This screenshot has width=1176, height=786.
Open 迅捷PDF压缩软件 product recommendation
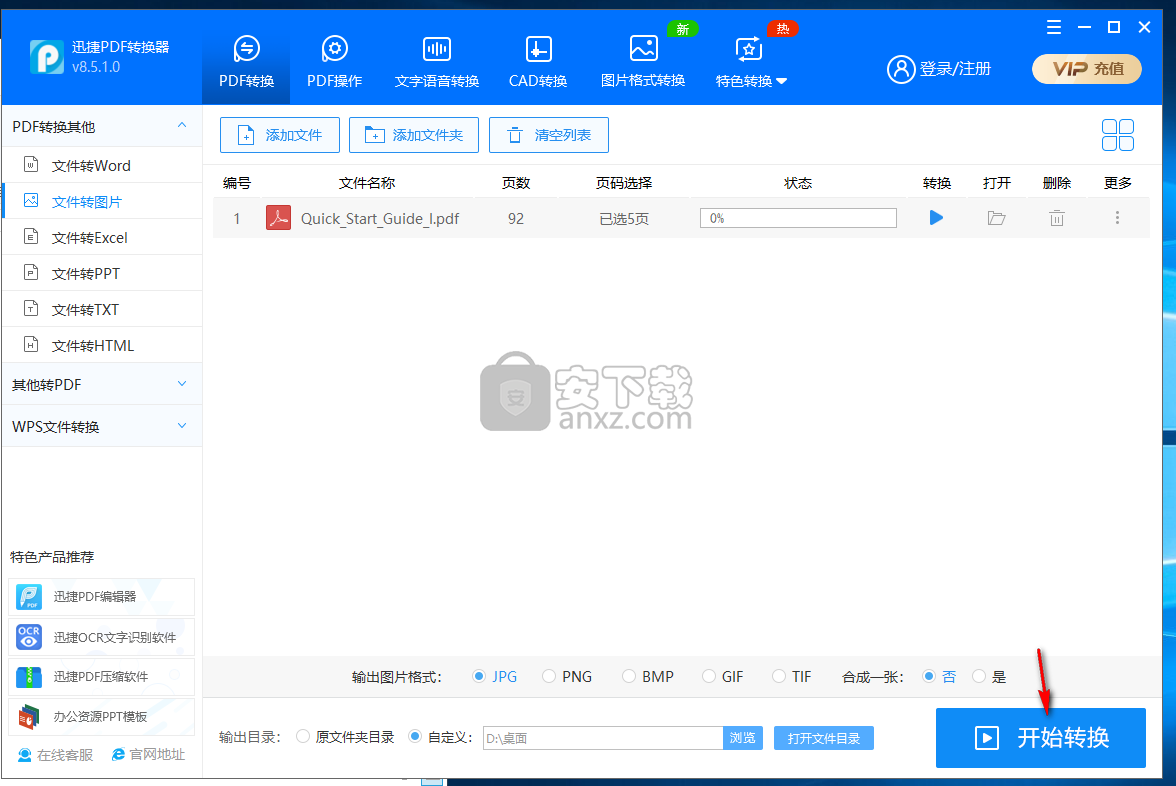click(x=102, y=676)
